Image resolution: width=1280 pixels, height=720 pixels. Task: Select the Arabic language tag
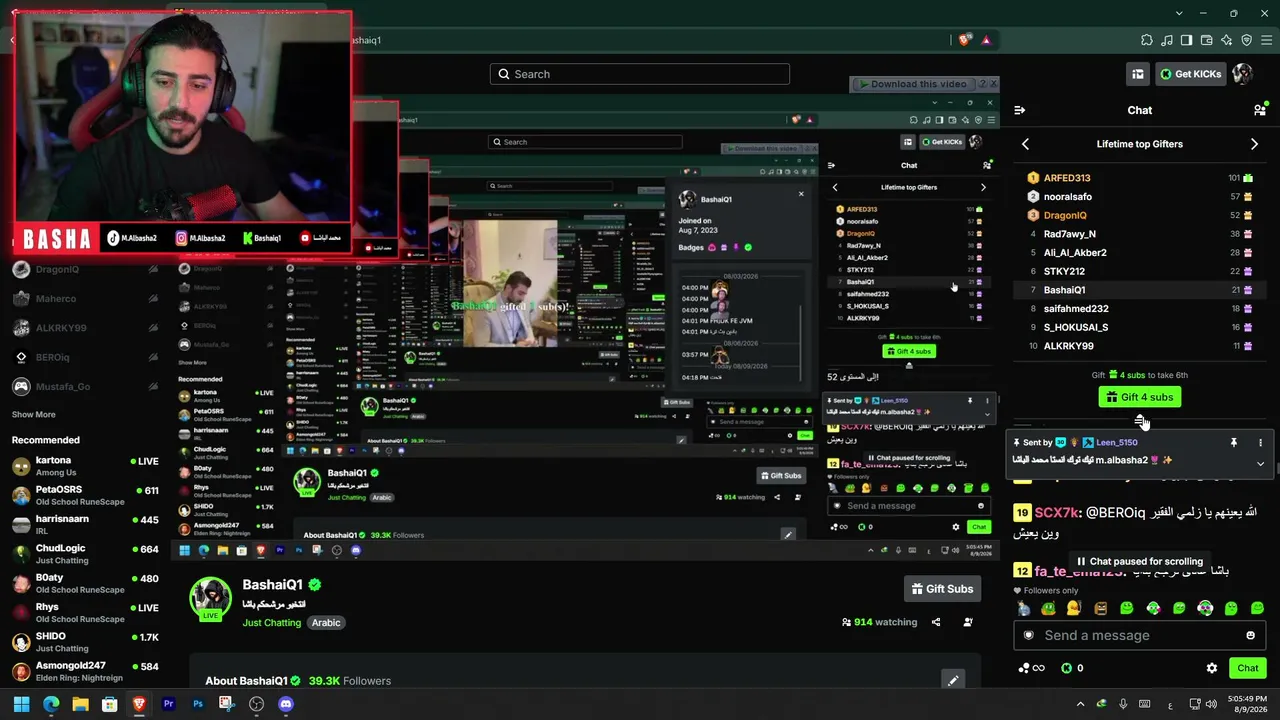pos(326,622)
